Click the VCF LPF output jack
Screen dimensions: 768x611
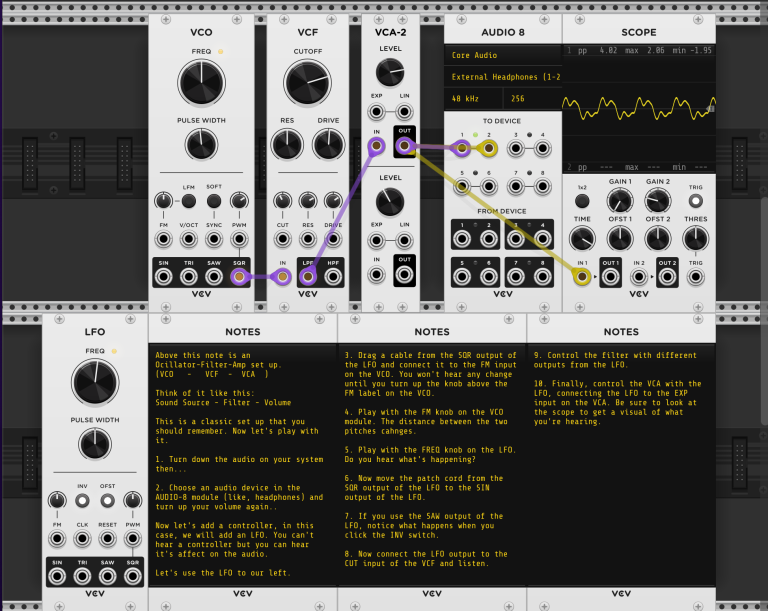[308, 277]
